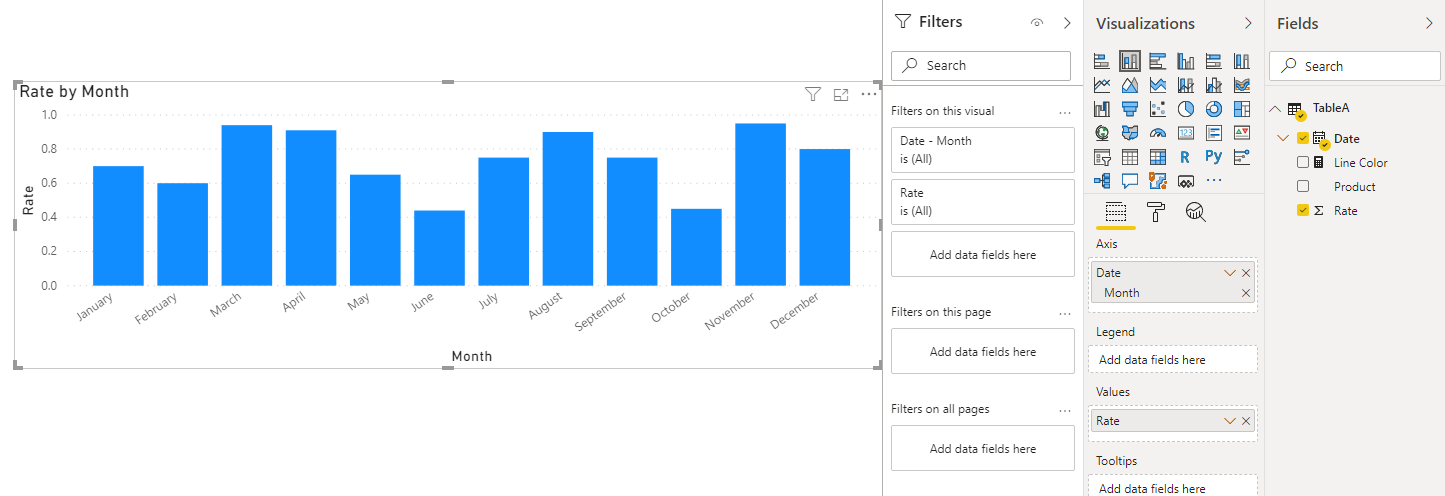Click the filter icon on the chart header
The height and width of the screenshot is (496, 1445).
tap(813, 94)
